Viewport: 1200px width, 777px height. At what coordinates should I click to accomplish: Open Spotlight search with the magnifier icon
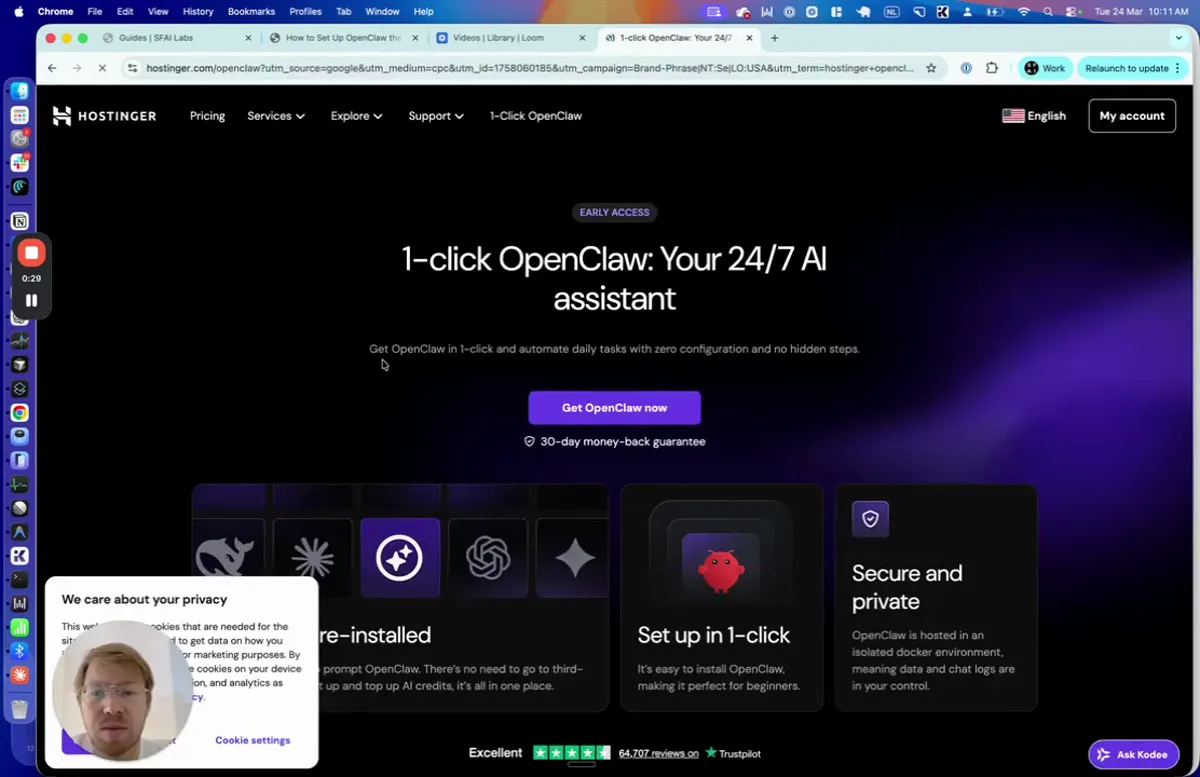coord(1046,11)
